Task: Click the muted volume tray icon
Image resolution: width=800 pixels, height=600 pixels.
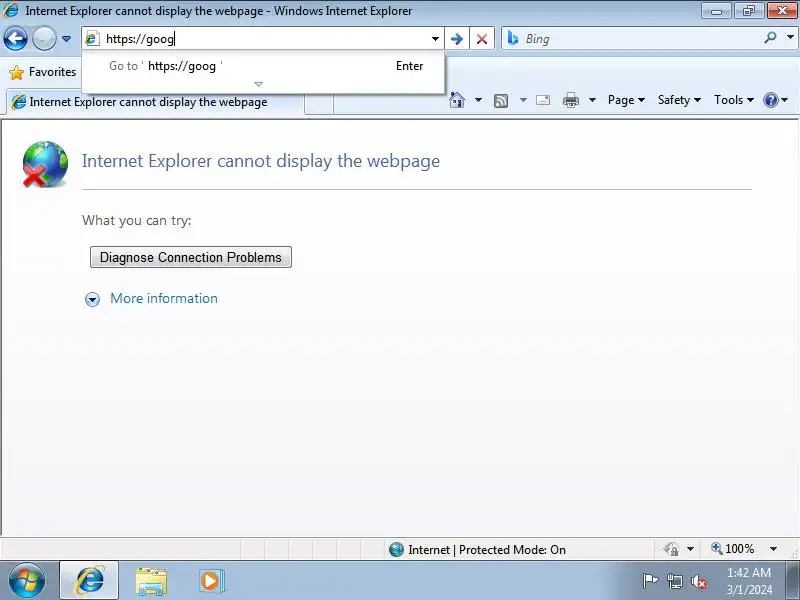Action: pyautogui.click(x=698, y=581)
